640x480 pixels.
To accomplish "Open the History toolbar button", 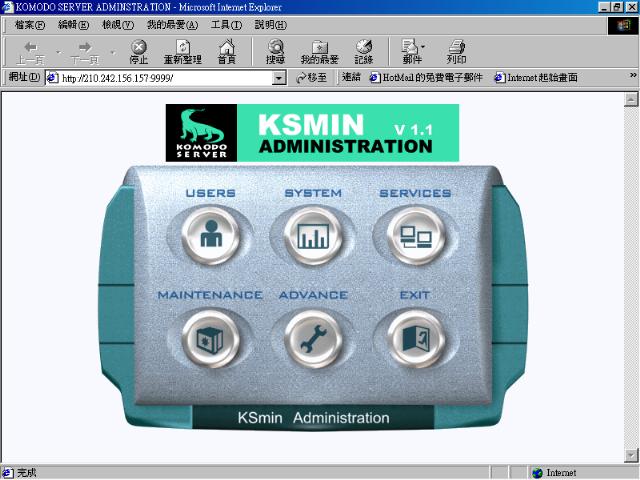I will (x=363, y=52).
